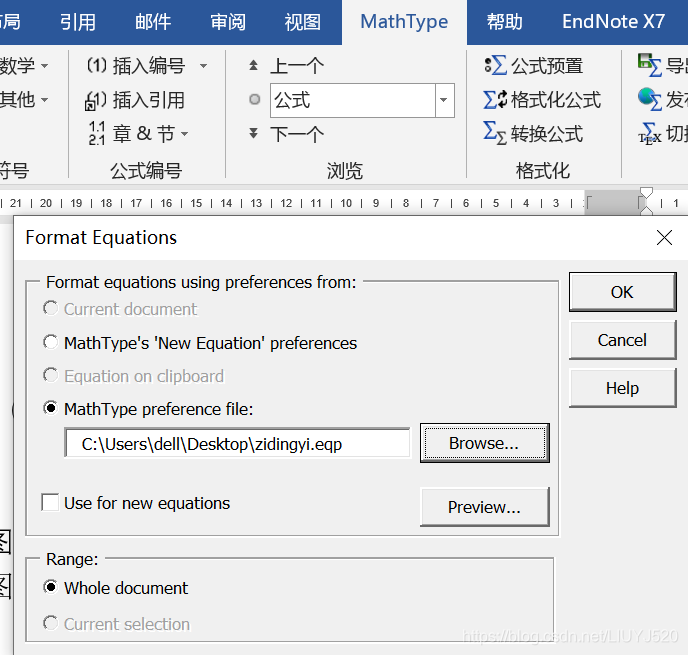Click the Cancel button
Screen dimensions: 688x655
click(x=623, y=340)
